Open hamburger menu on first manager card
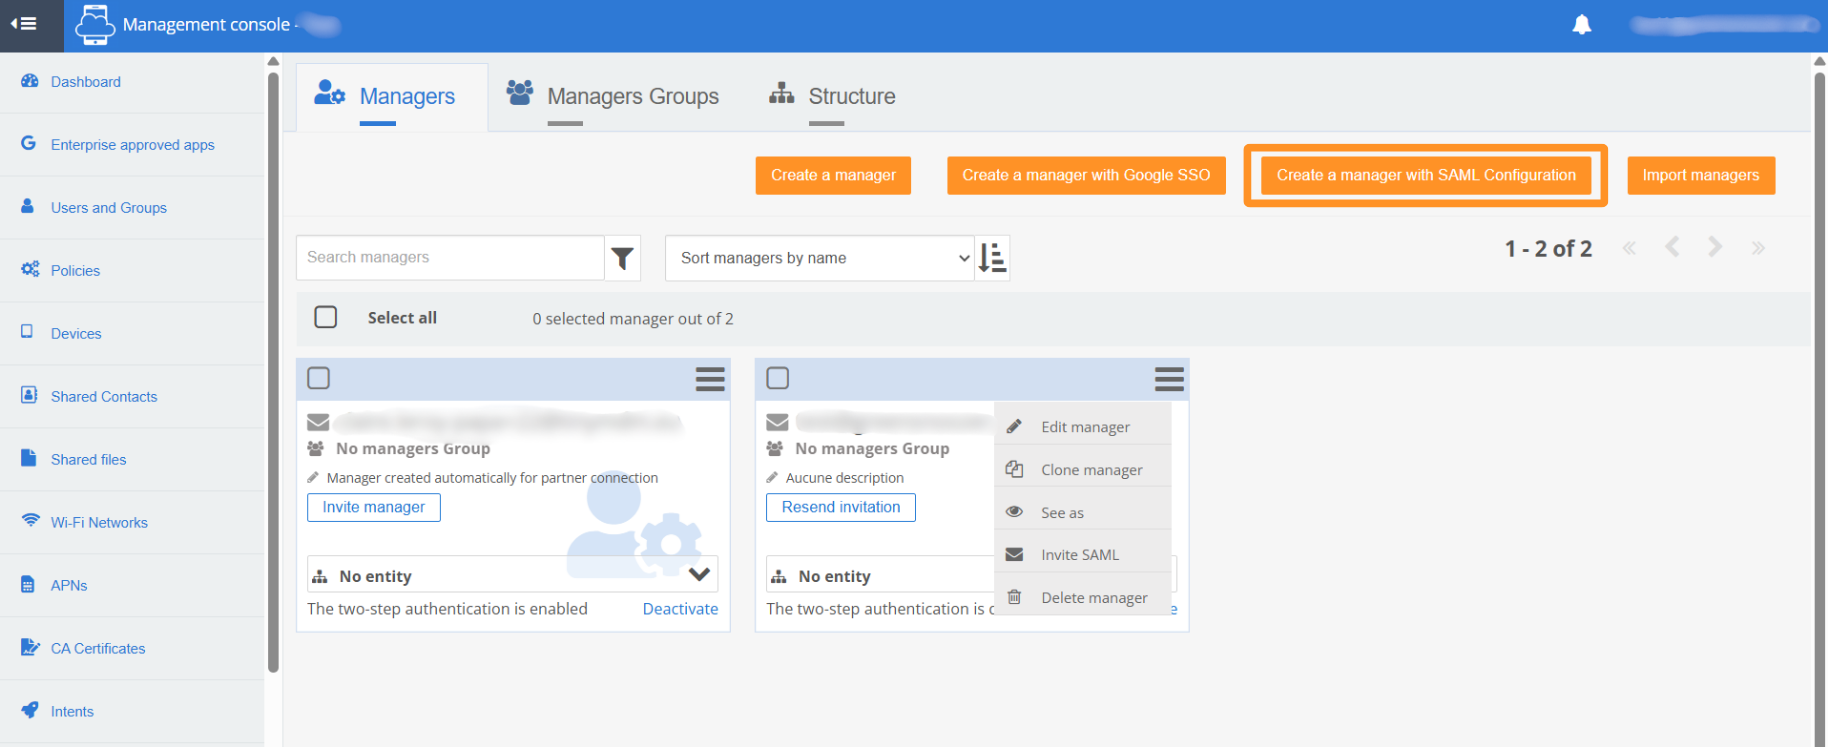 [x=710, y=379]
